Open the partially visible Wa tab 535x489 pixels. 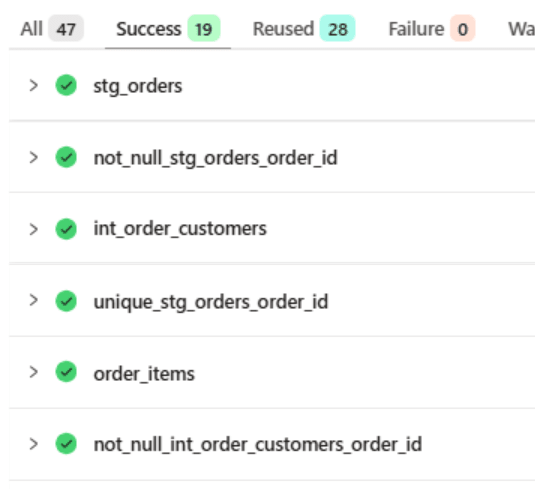point(521,29)
